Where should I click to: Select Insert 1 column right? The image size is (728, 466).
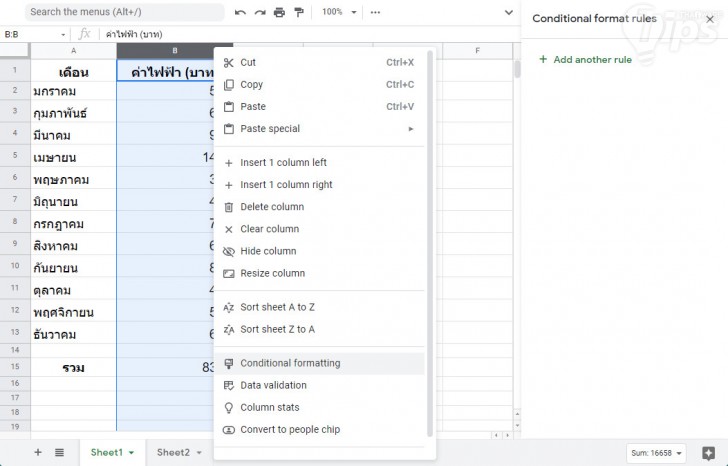click(x=319, y=185)
